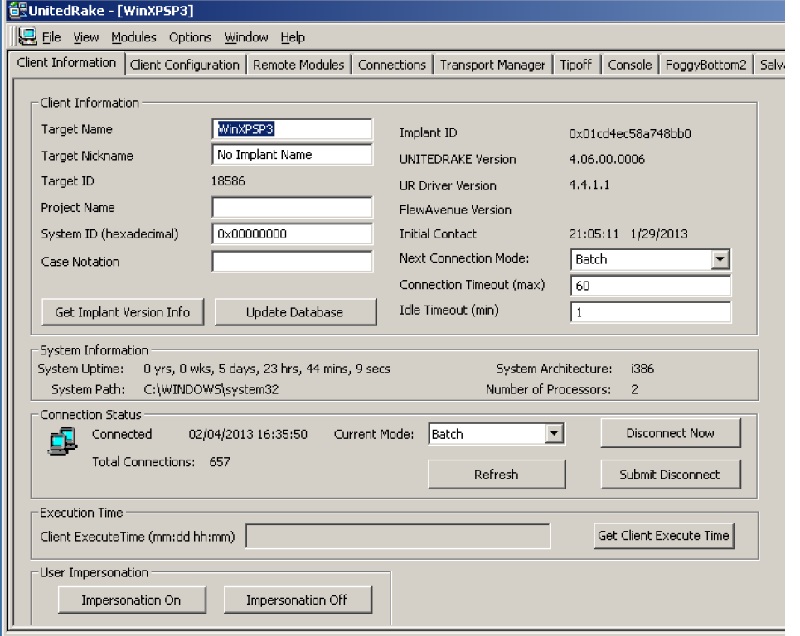The image size is (800, 636).
Task: Switch to the Client Configuration tab
Action: point(185,65)
